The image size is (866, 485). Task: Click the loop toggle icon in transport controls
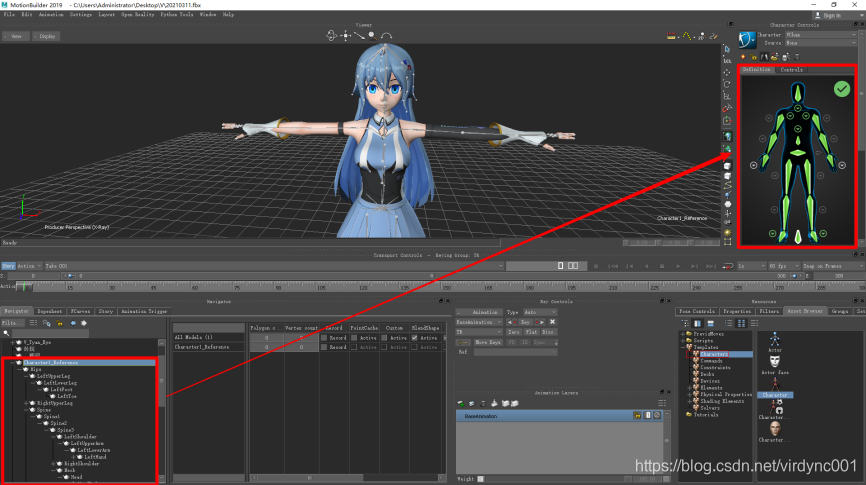tap(728, 266)
